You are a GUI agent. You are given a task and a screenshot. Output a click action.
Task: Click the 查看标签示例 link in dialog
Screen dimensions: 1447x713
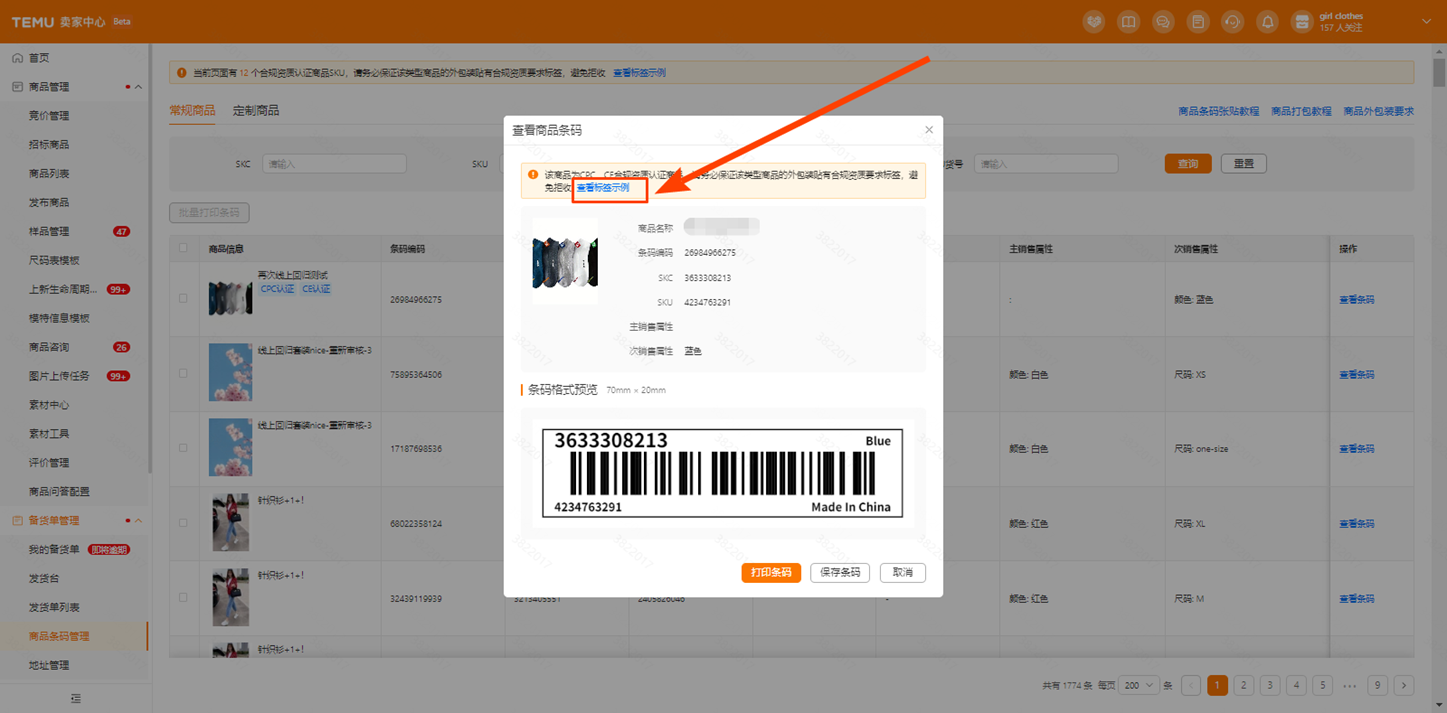click(603, 188)
